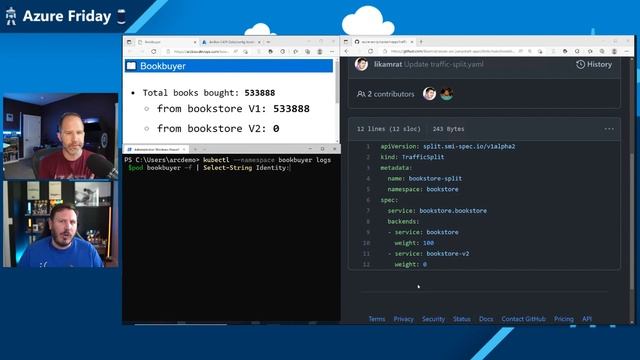Click likamrat's avatar beside the commit message

[361, 64]
